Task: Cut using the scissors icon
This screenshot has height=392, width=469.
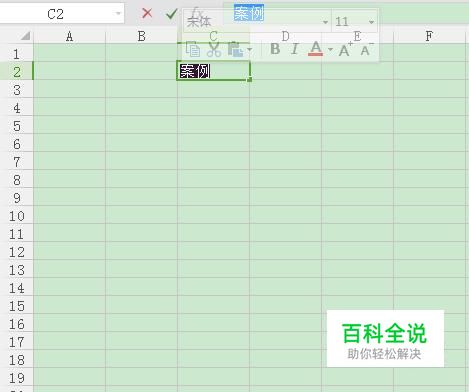Action: point(214,49)
